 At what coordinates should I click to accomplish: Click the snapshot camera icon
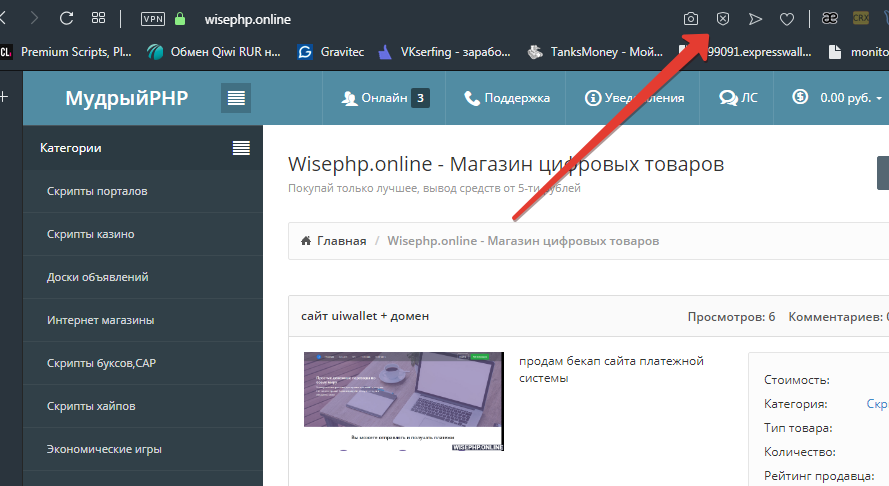tap(691, 19)
